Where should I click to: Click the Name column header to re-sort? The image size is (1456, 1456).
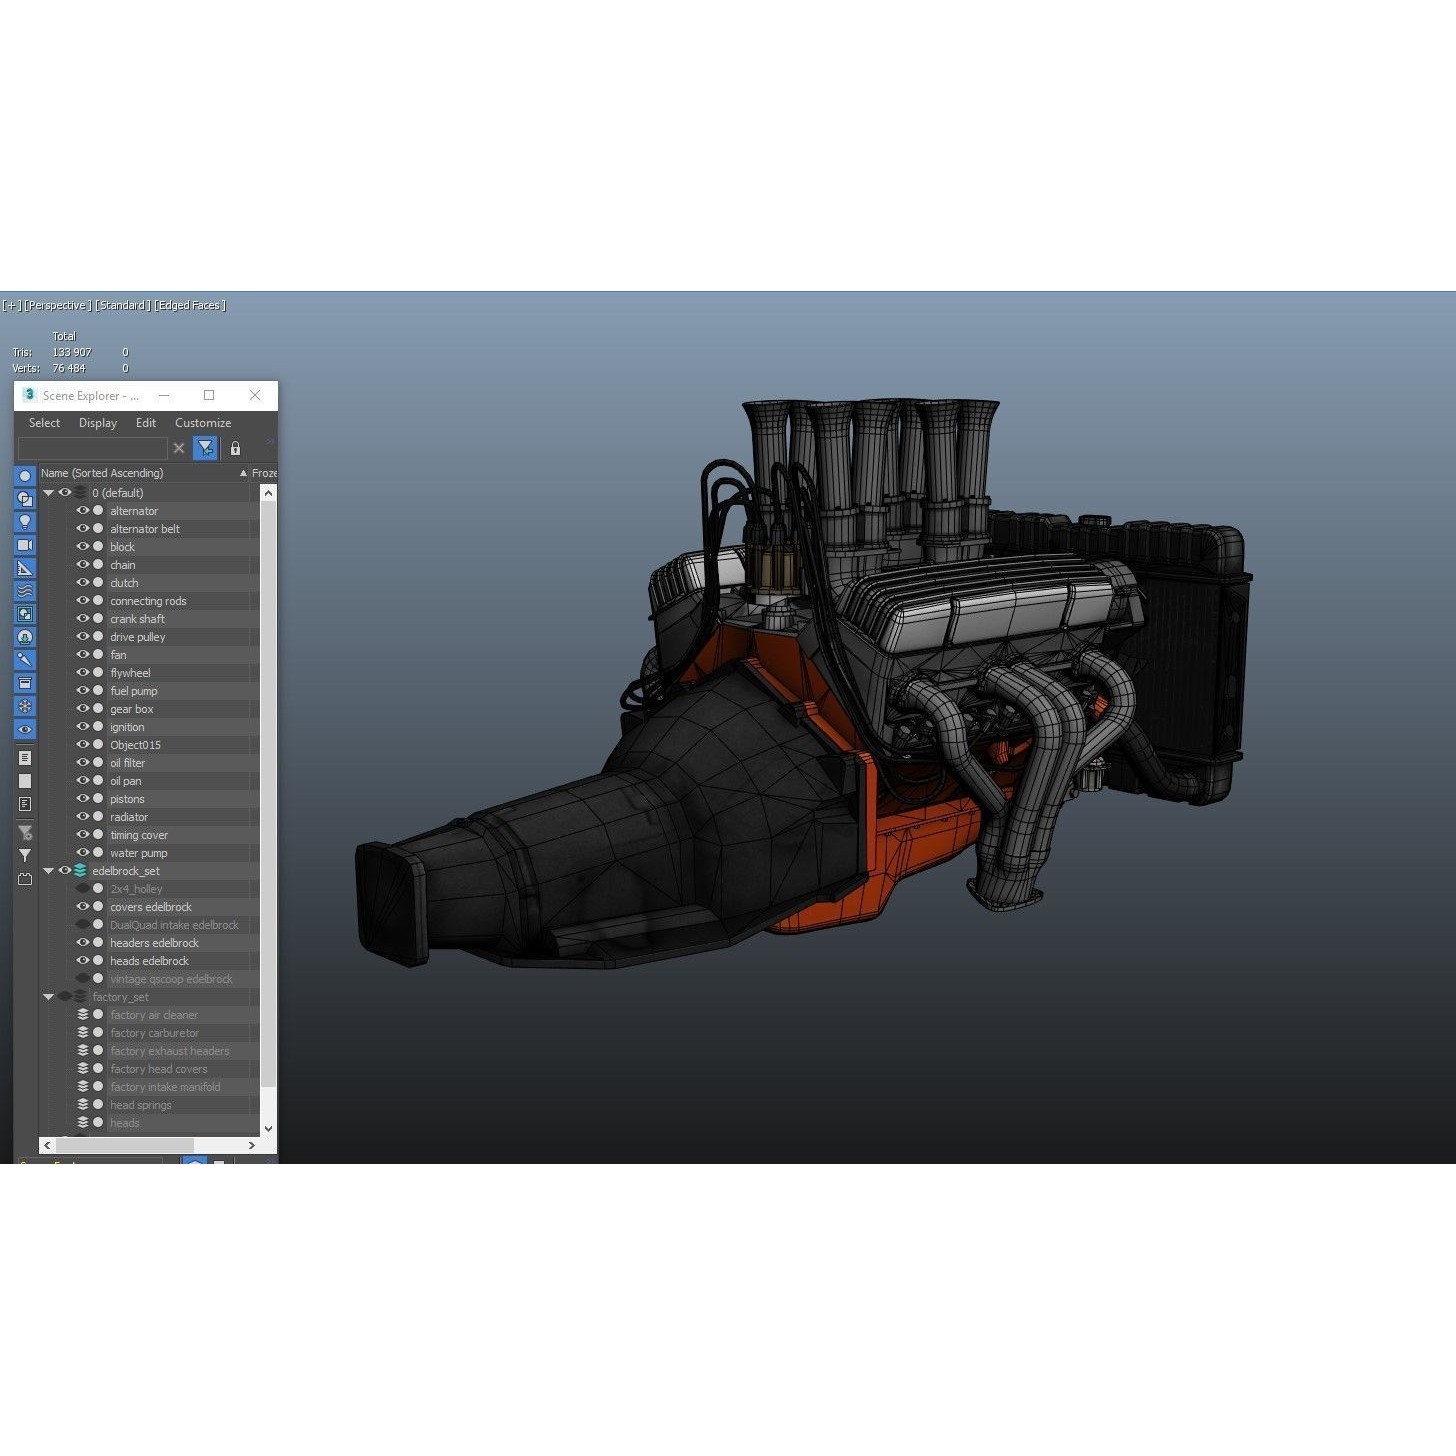(100, 473)
